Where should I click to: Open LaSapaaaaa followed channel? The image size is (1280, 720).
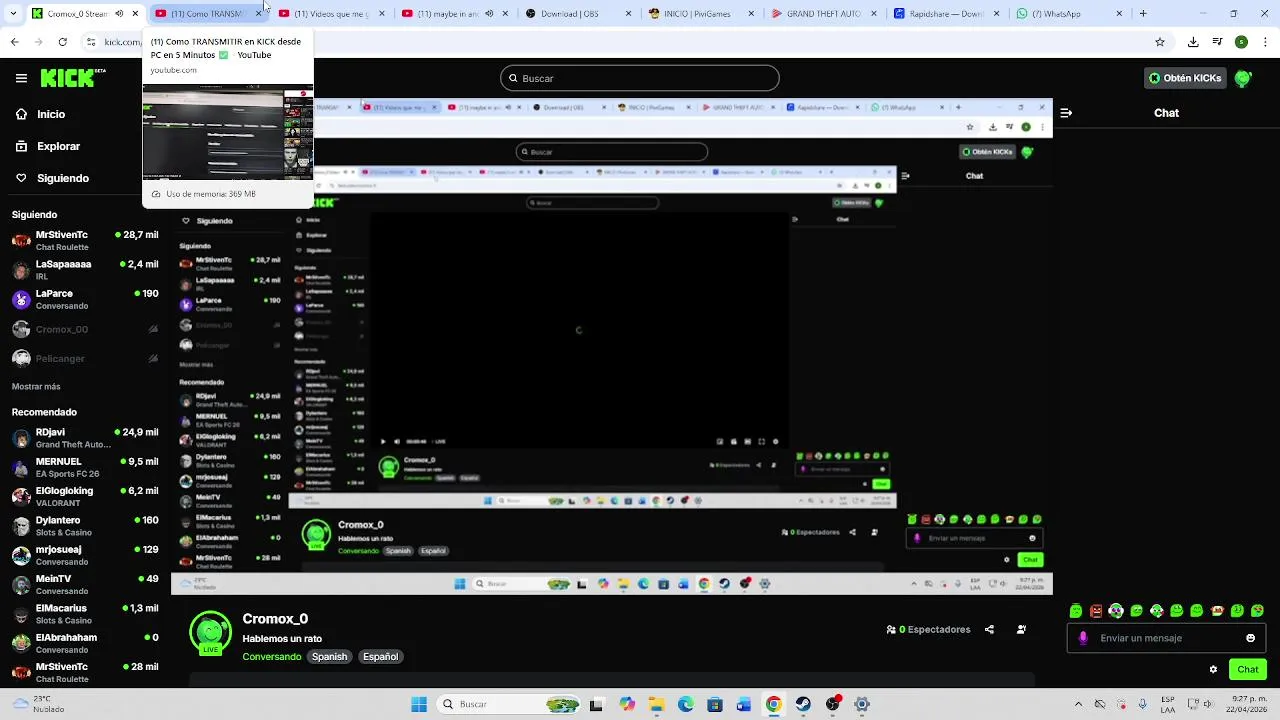pyautogui.click(x=85, y=270)
